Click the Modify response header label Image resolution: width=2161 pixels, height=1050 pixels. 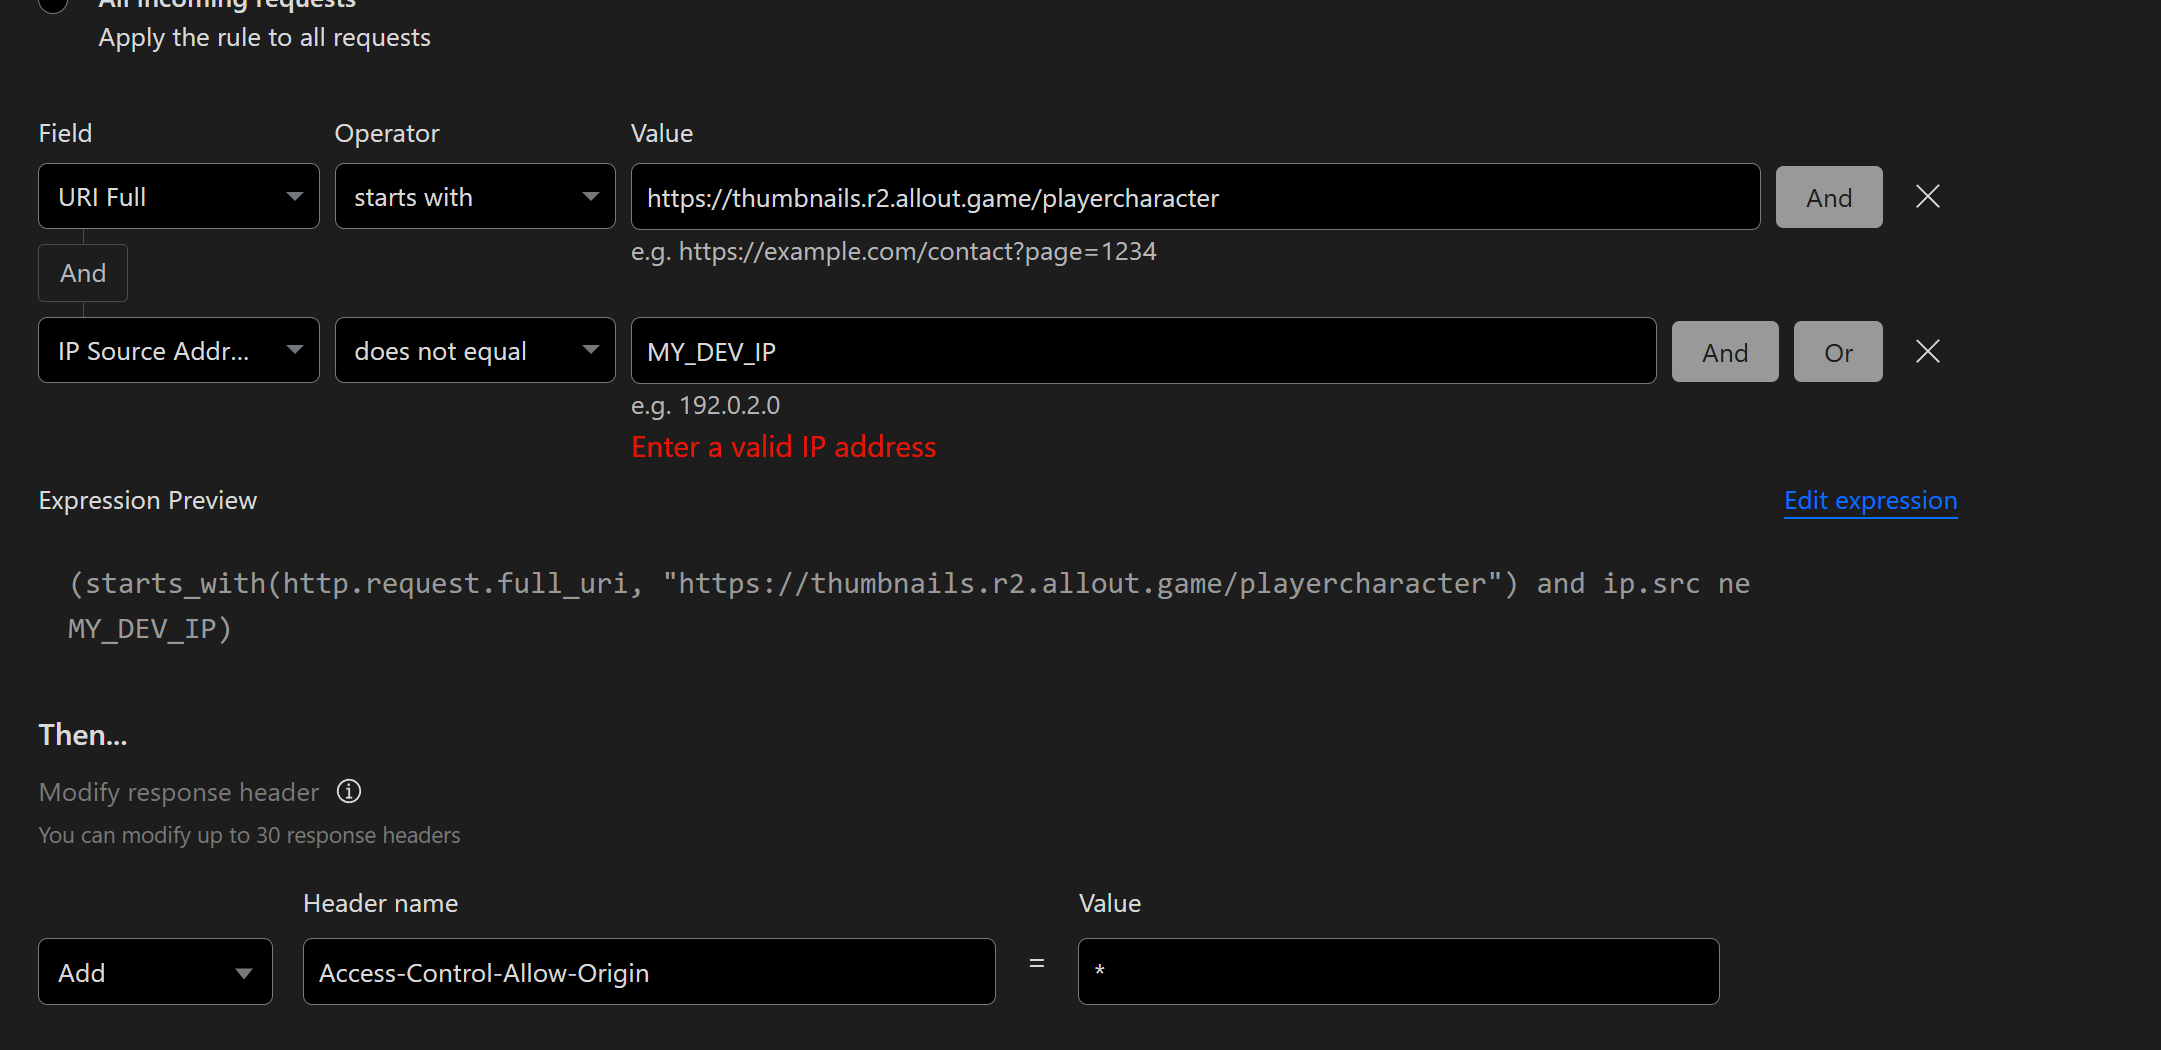(179, 792)
